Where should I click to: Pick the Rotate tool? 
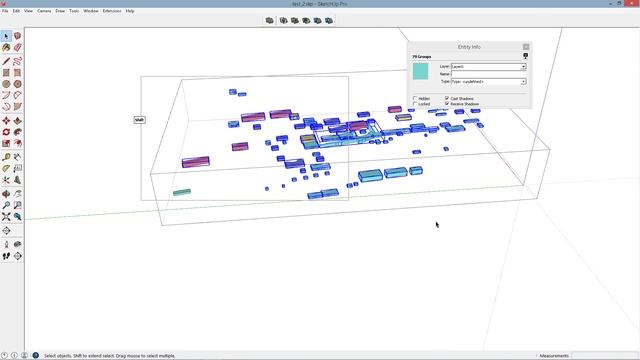(x=6, y=132)
